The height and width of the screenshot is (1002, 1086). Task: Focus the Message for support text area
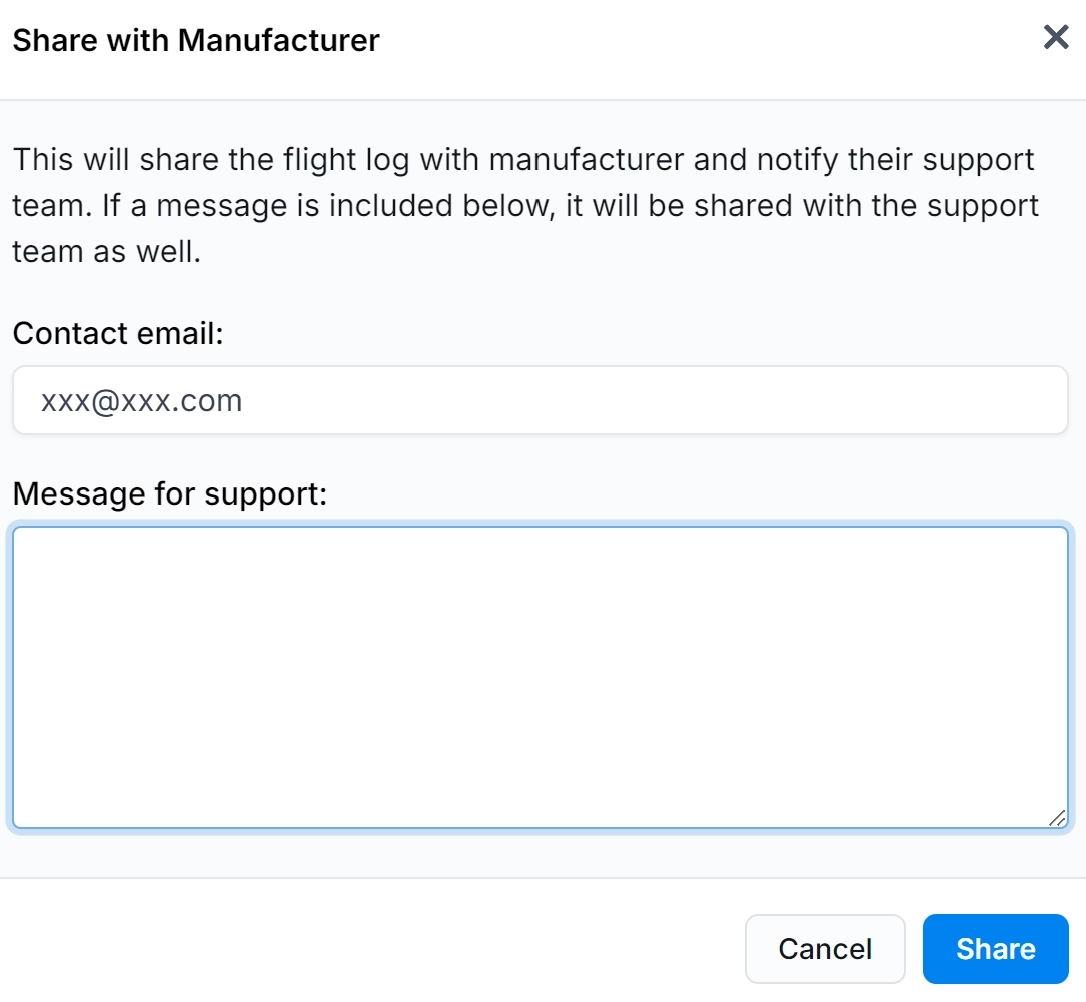click(540, 677)
